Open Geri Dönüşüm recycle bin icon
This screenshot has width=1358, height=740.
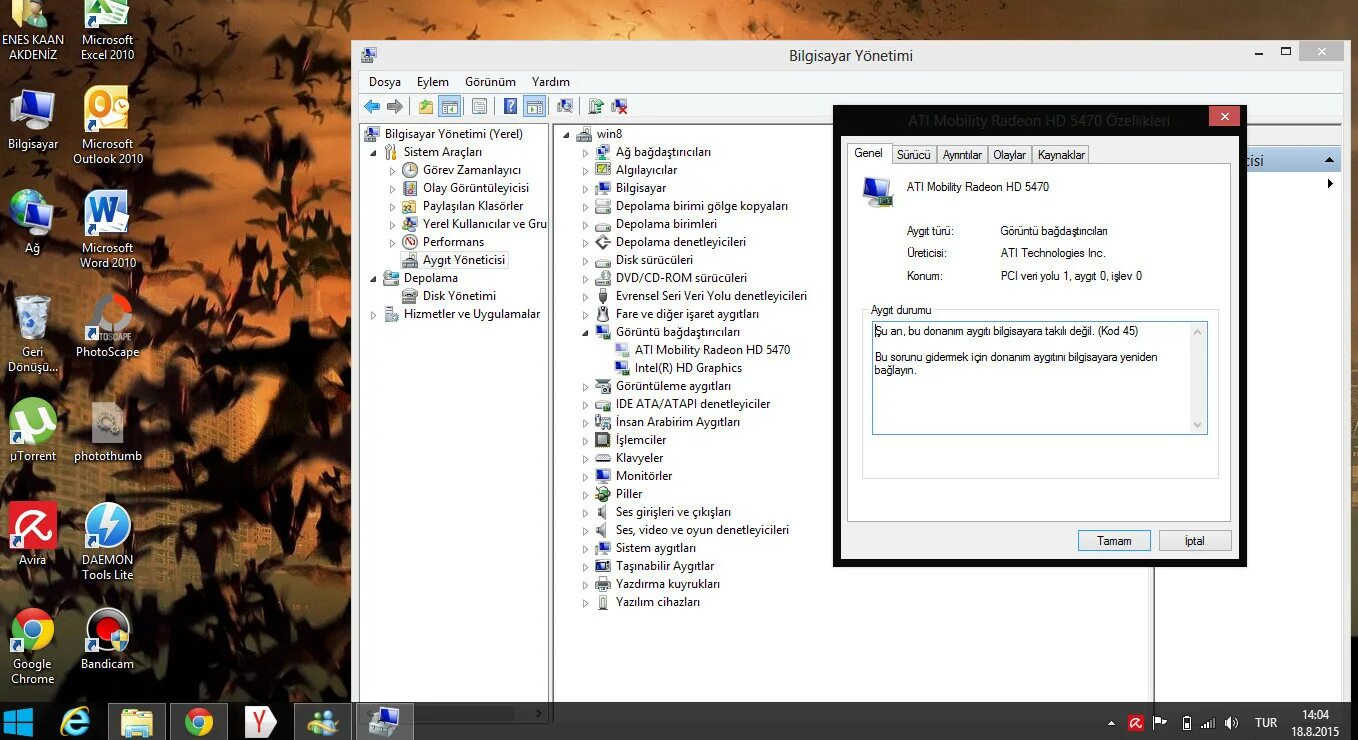coord(33,334)
